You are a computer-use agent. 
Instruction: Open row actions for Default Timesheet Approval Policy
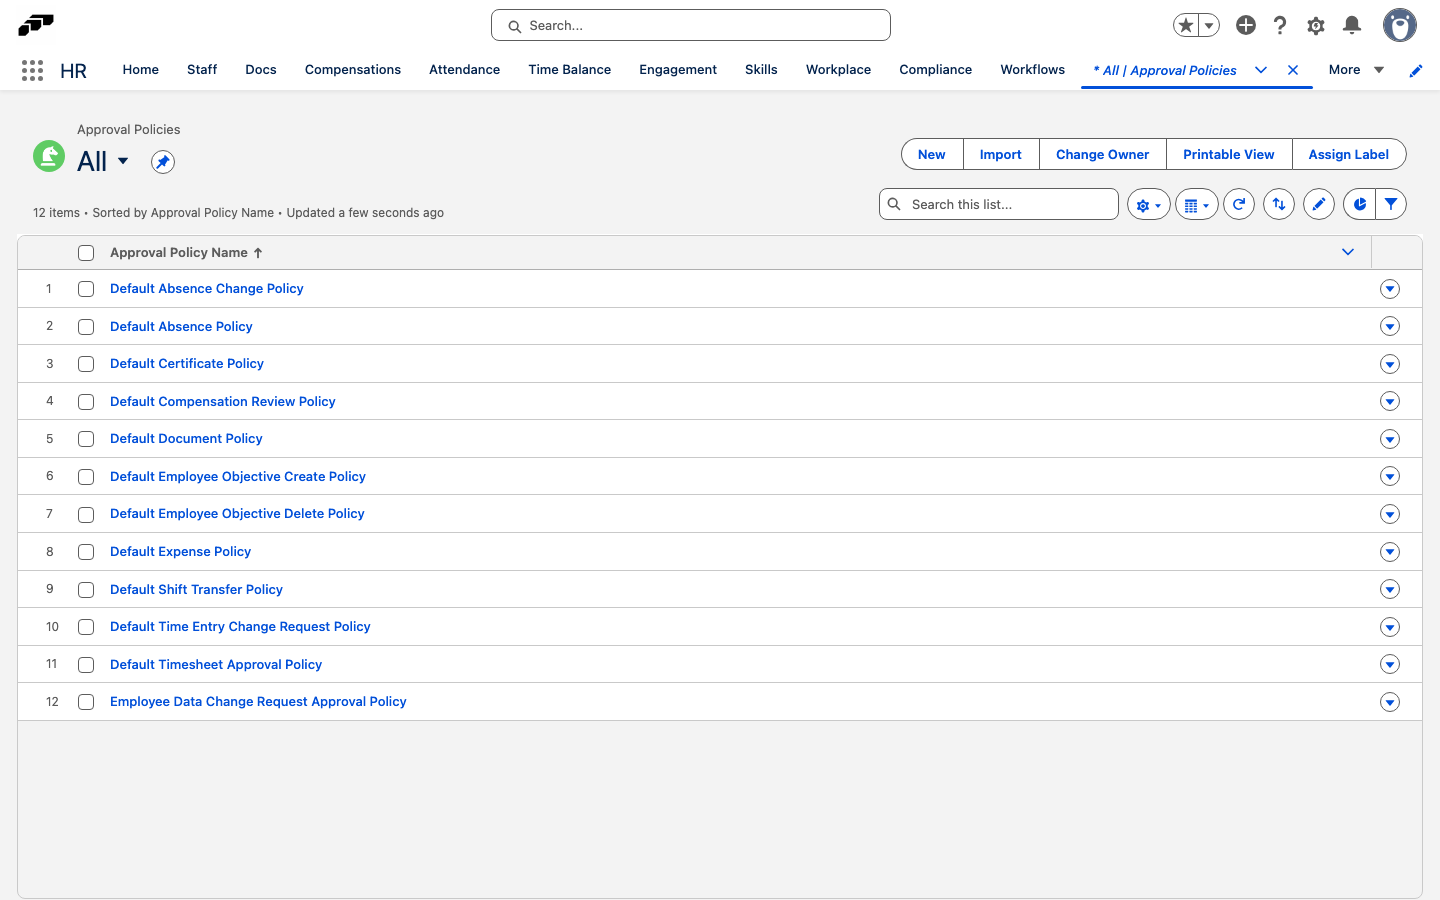click(x=1390, y=664)
